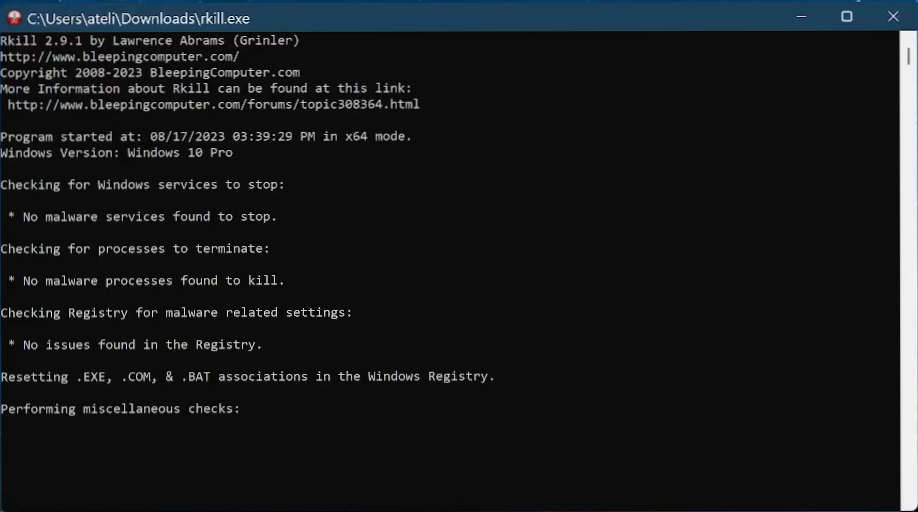Click the 'Copyright 2008-2023 BleepingComputer.com' line

click(x=150, y=73)
